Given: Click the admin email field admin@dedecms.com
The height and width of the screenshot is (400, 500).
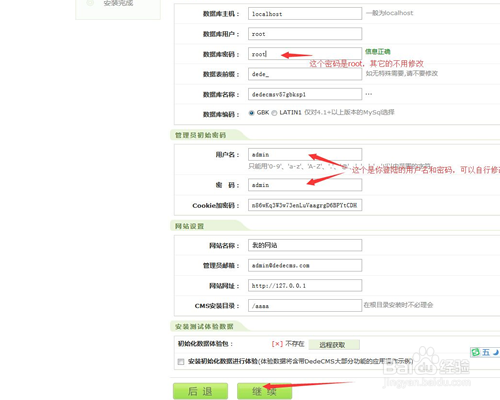Looking at the screenshot, I should pyautogui.click(x=305, y=265).
